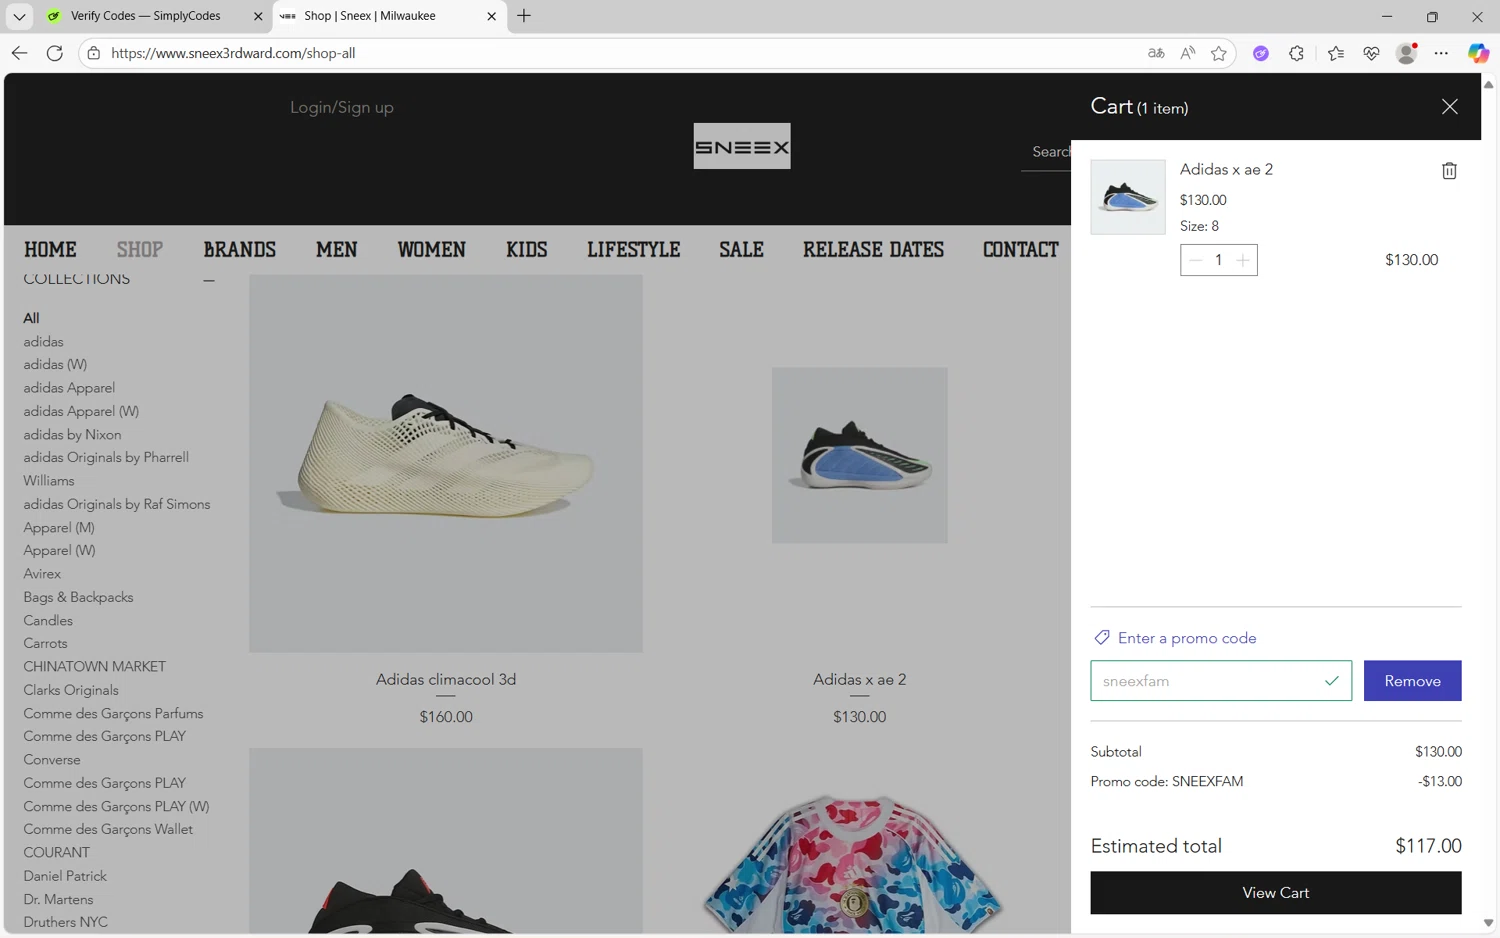Open the tab search dropdown
Screen dimensions: 1500x938
click(x=19, y=16)
